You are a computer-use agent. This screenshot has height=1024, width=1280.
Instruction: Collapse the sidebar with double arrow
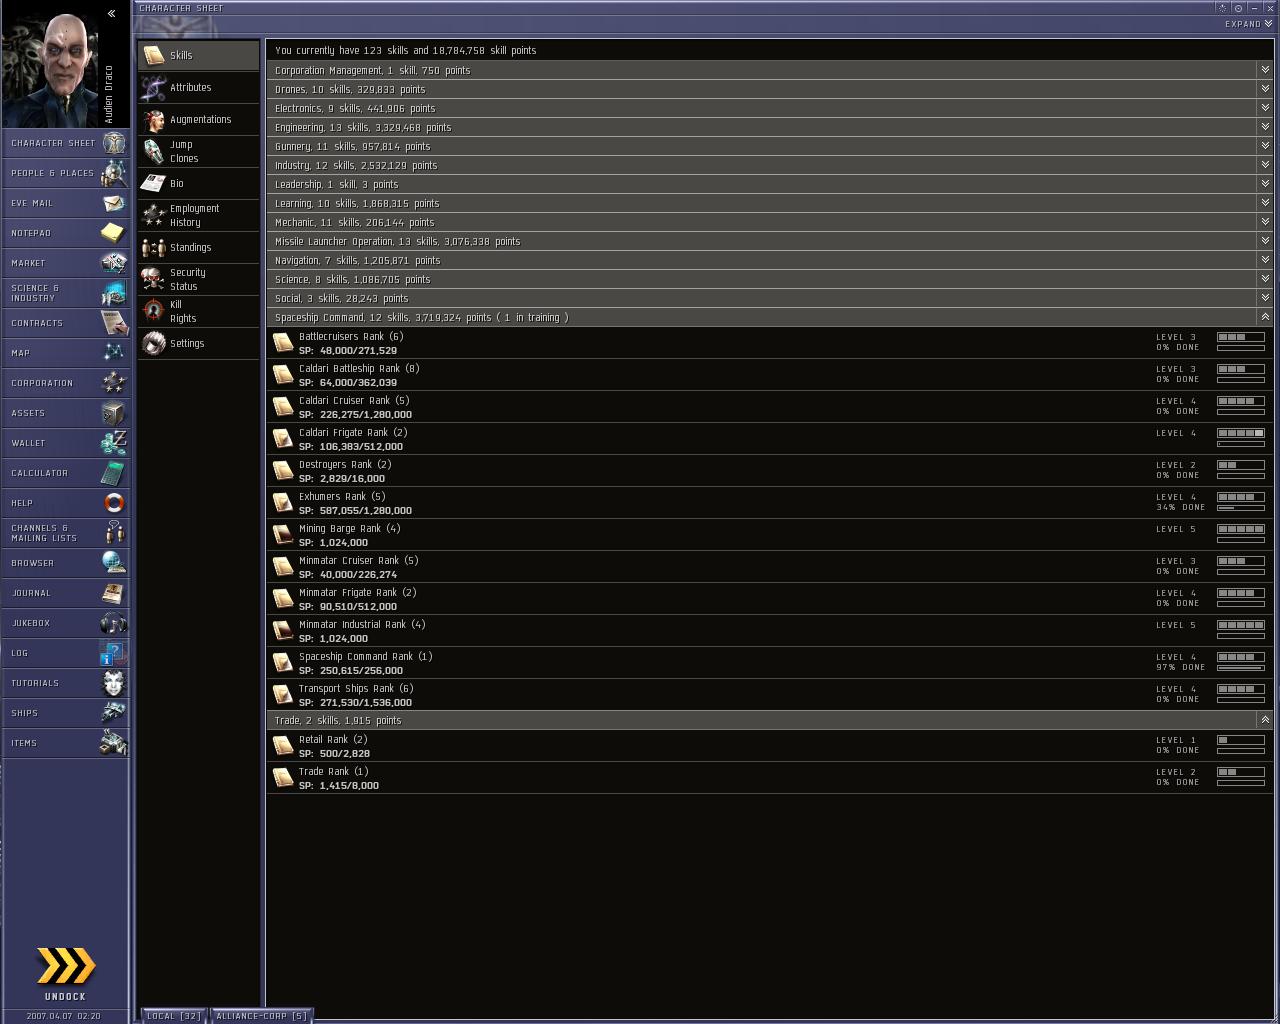(x=112, y=13)
